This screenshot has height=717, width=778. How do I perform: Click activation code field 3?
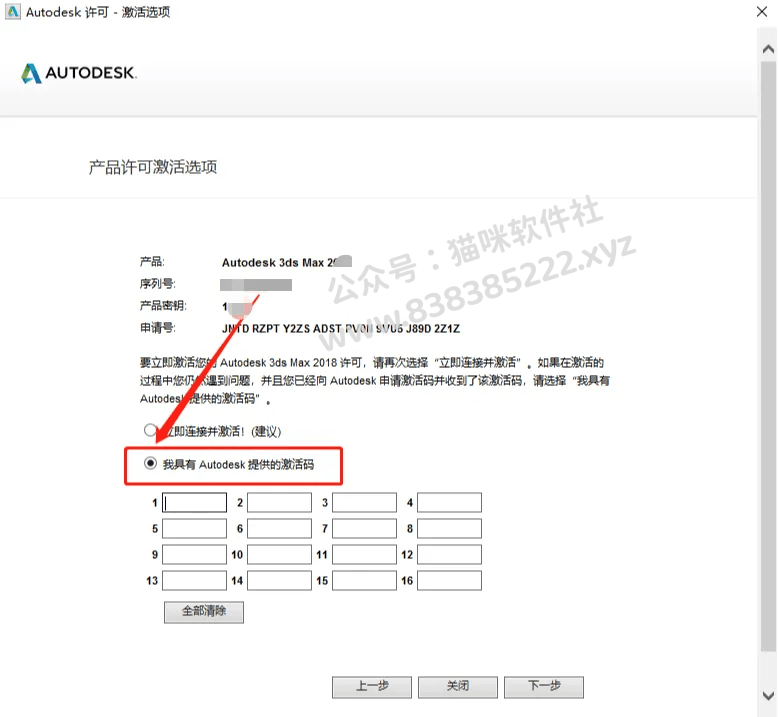pyautogui.click(x=364, y=502)
